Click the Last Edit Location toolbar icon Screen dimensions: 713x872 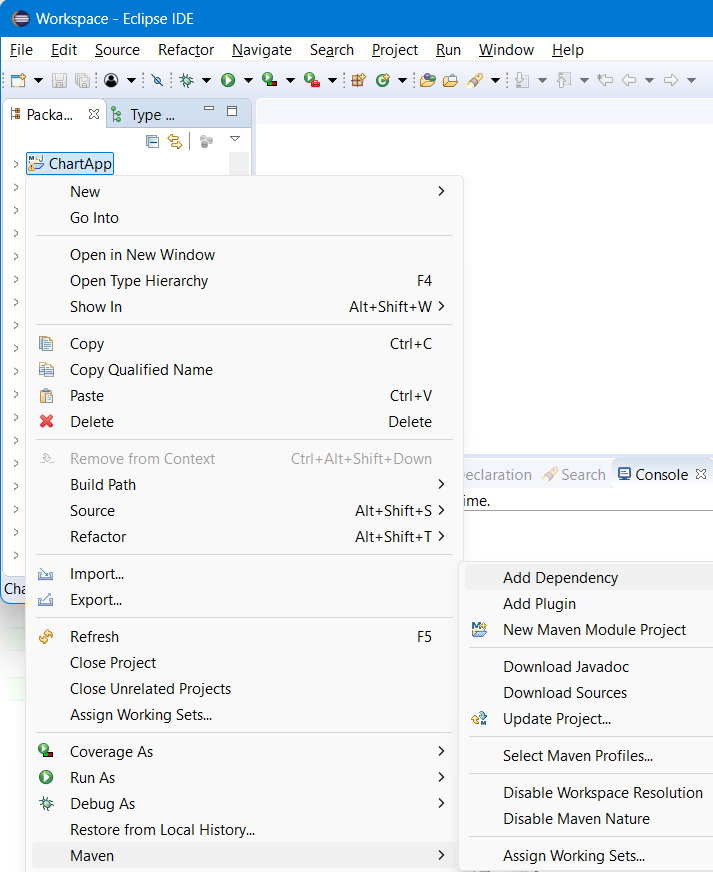coord(605,80)
